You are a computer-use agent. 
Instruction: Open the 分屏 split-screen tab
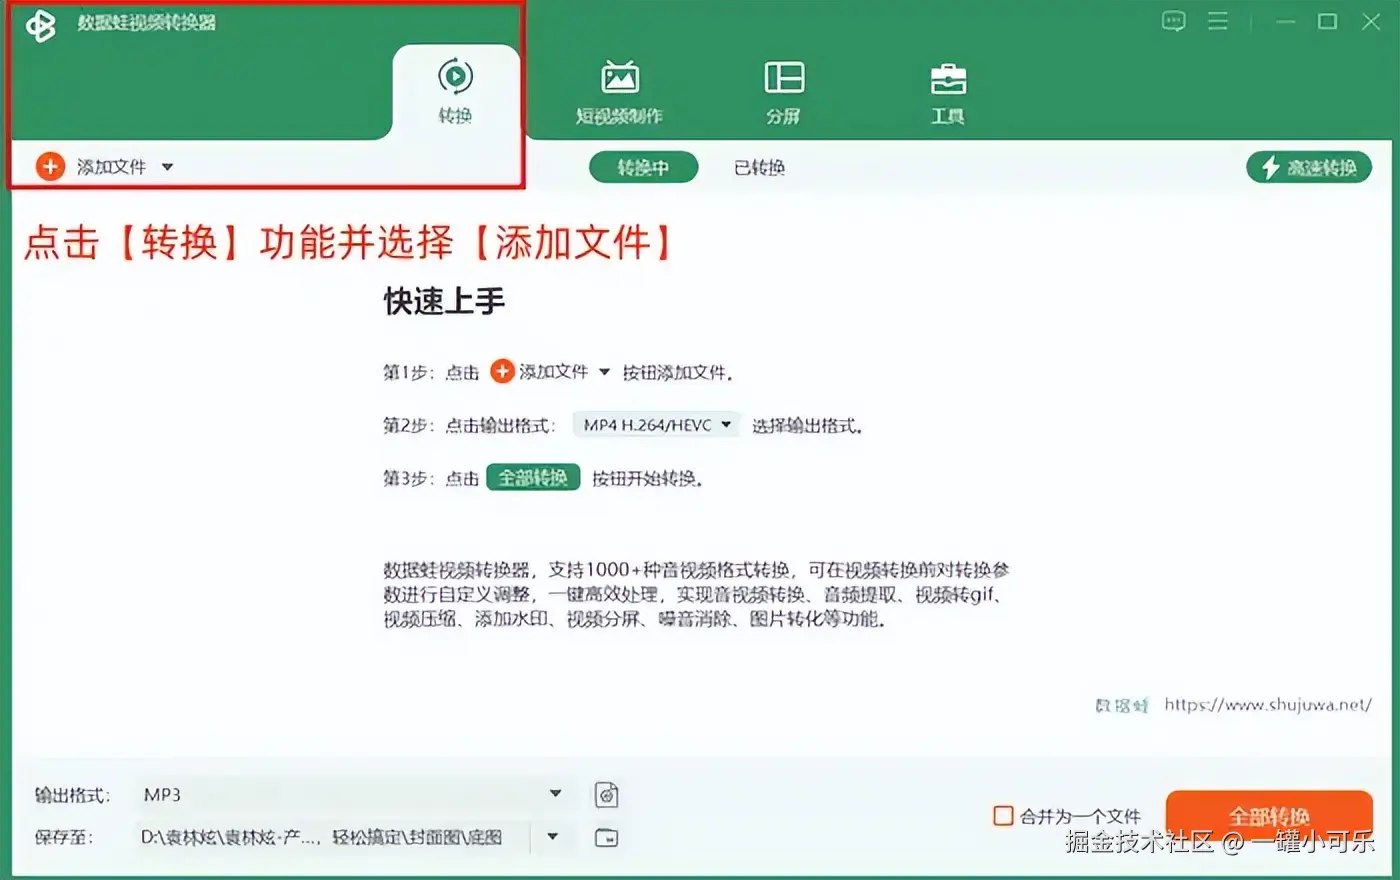pyautogui.click(x=784, y=92)
